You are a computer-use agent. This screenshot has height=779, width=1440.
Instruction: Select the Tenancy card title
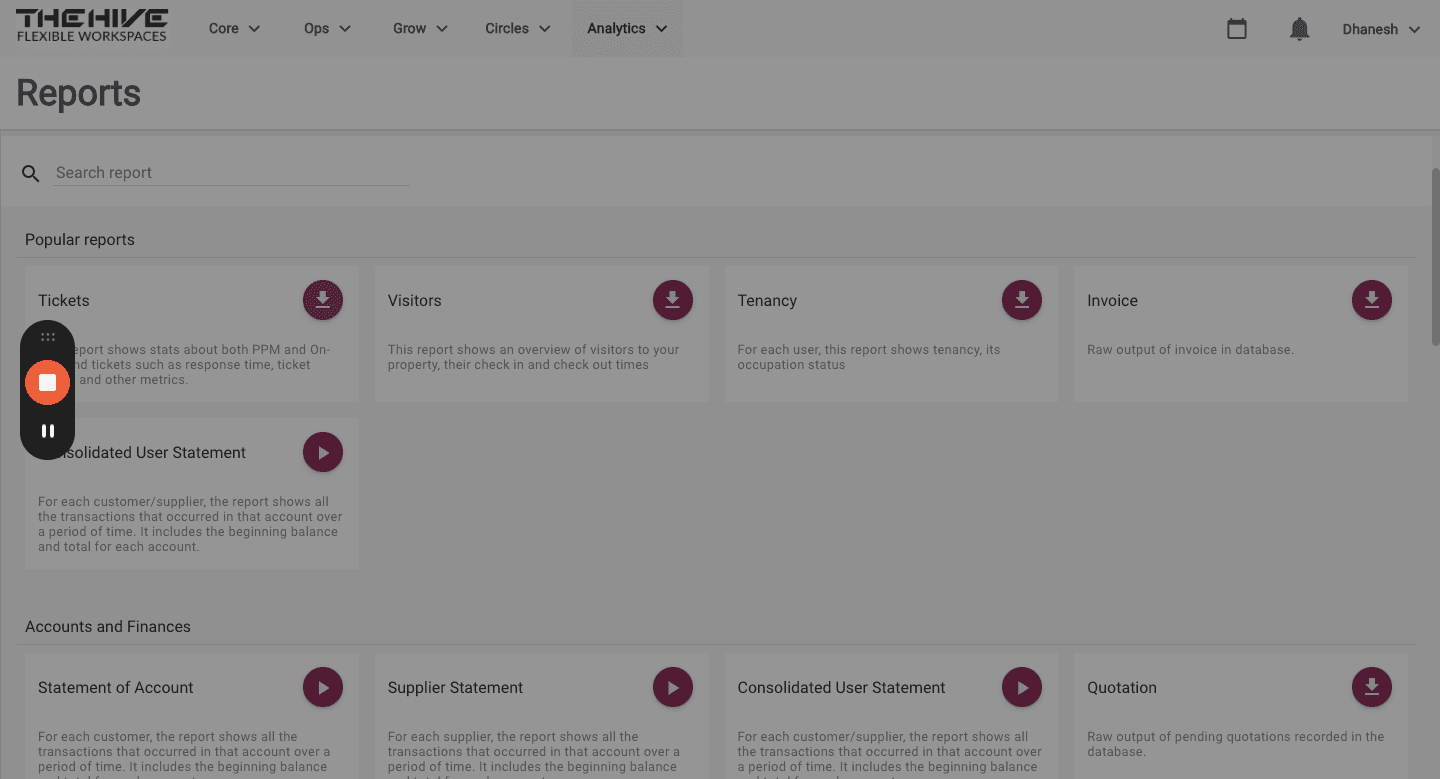pyautogui.click(x=767, y=300)
